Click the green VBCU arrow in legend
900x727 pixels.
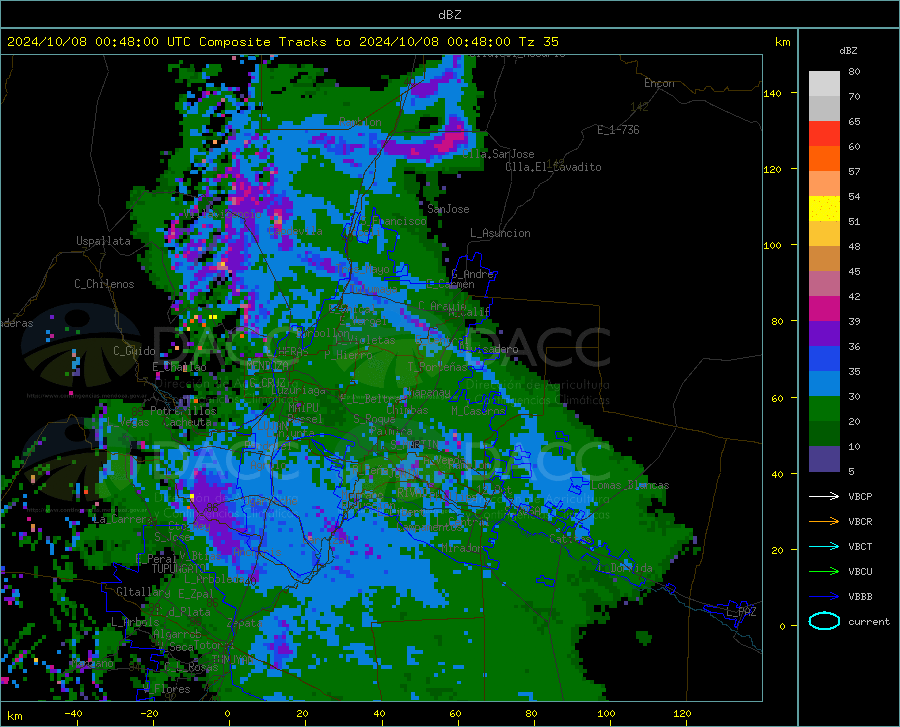click(824, 571)
